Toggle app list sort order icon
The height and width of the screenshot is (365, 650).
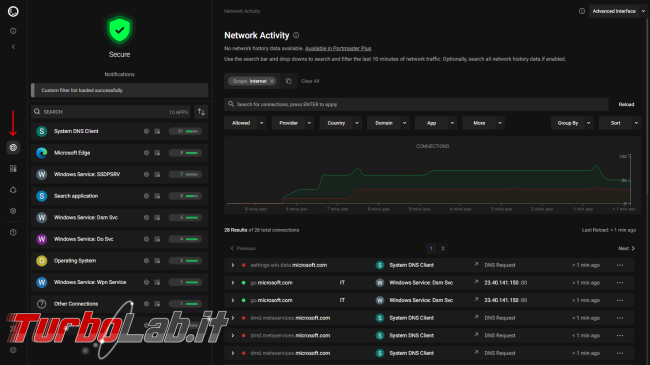[201, 112]
